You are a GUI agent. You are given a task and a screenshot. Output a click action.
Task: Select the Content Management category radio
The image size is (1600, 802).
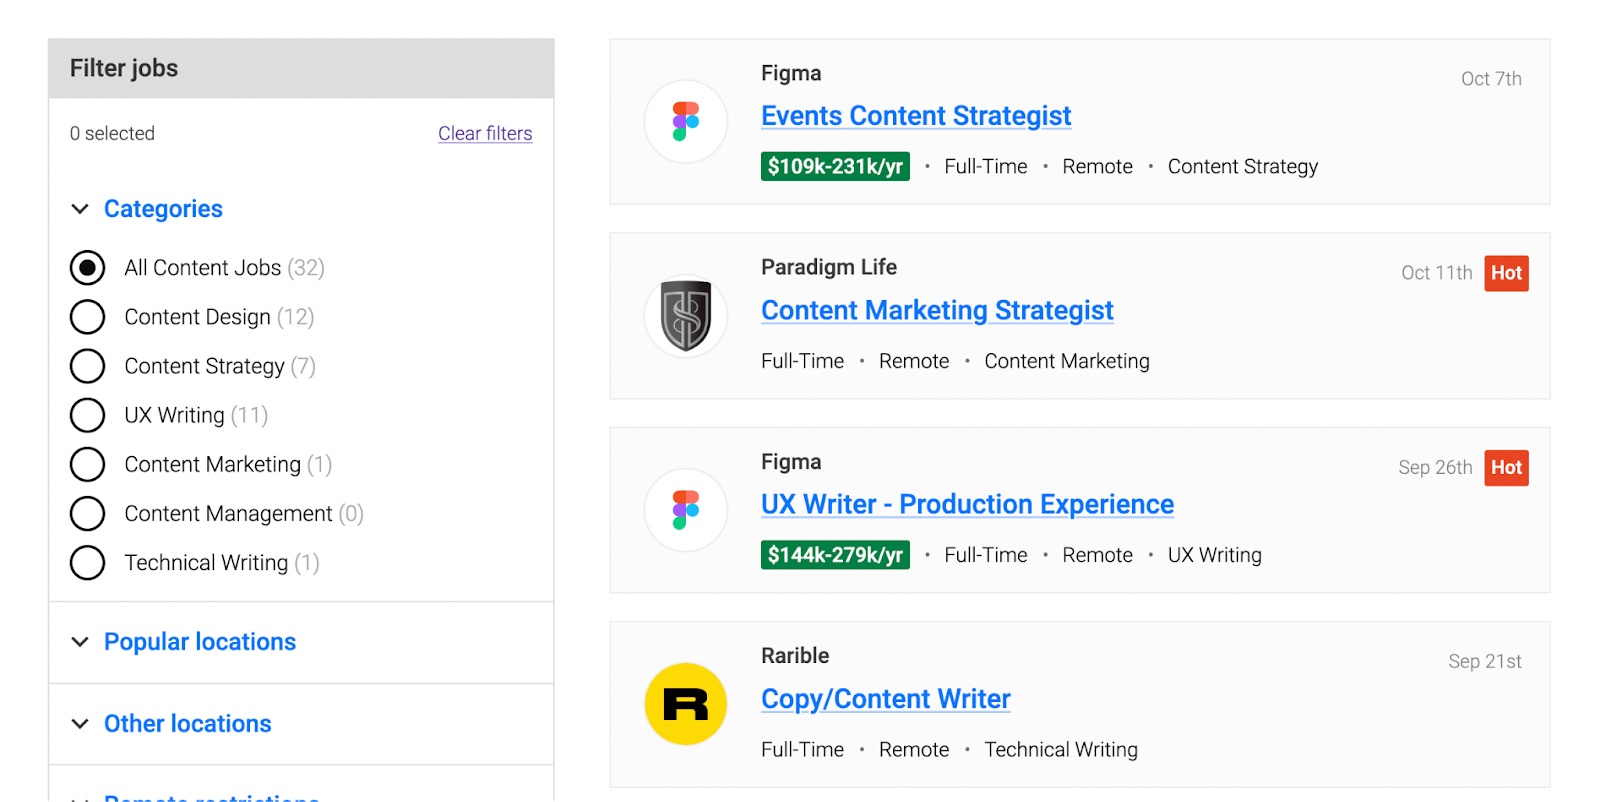(x=88, y=513)
